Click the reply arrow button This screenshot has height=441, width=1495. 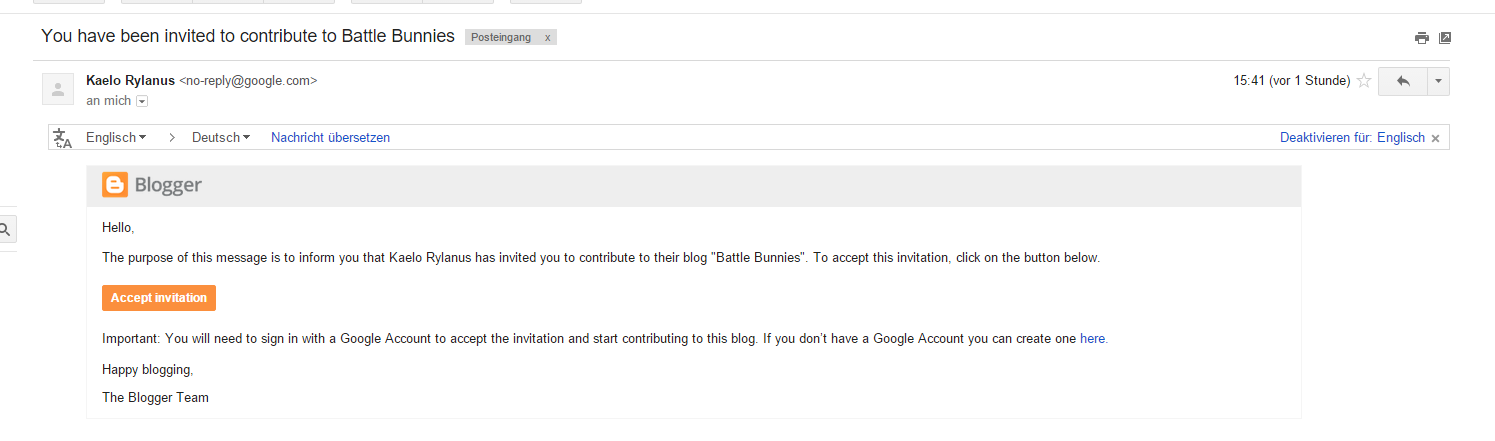pos(1402,81)
